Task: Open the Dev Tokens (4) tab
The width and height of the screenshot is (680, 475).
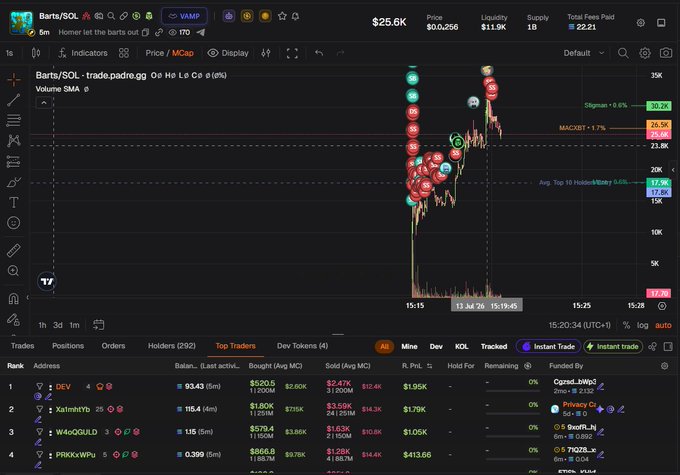Action: click(x=302, y=346)
